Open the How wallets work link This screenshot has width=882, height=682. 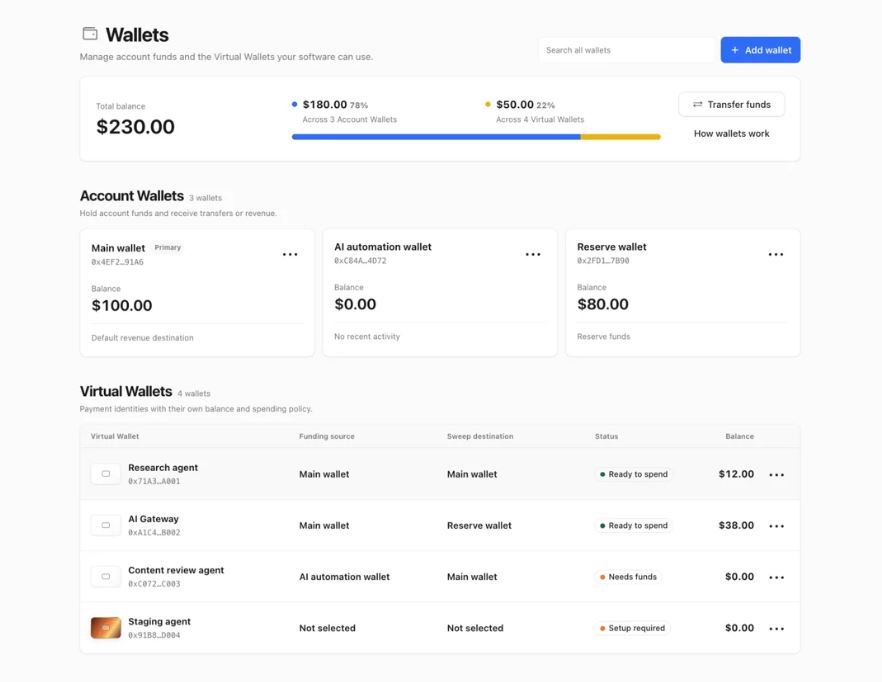pyautogui.click(x=731, y=133)
